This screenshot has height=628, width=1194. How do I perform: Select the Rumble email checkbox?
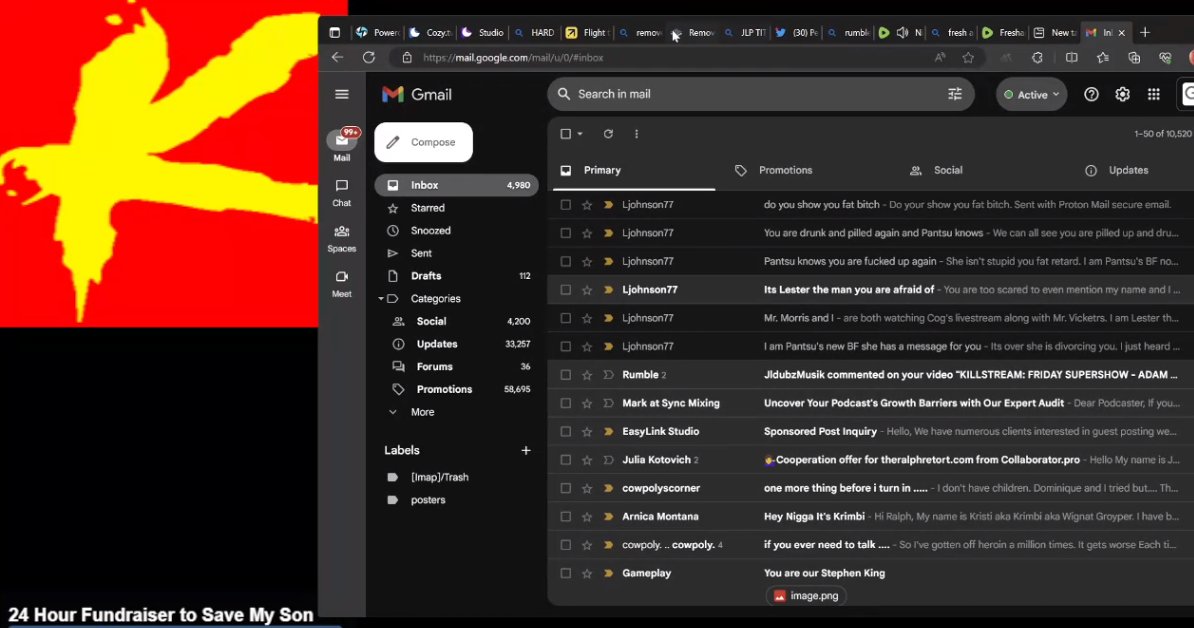click(565, 375)
